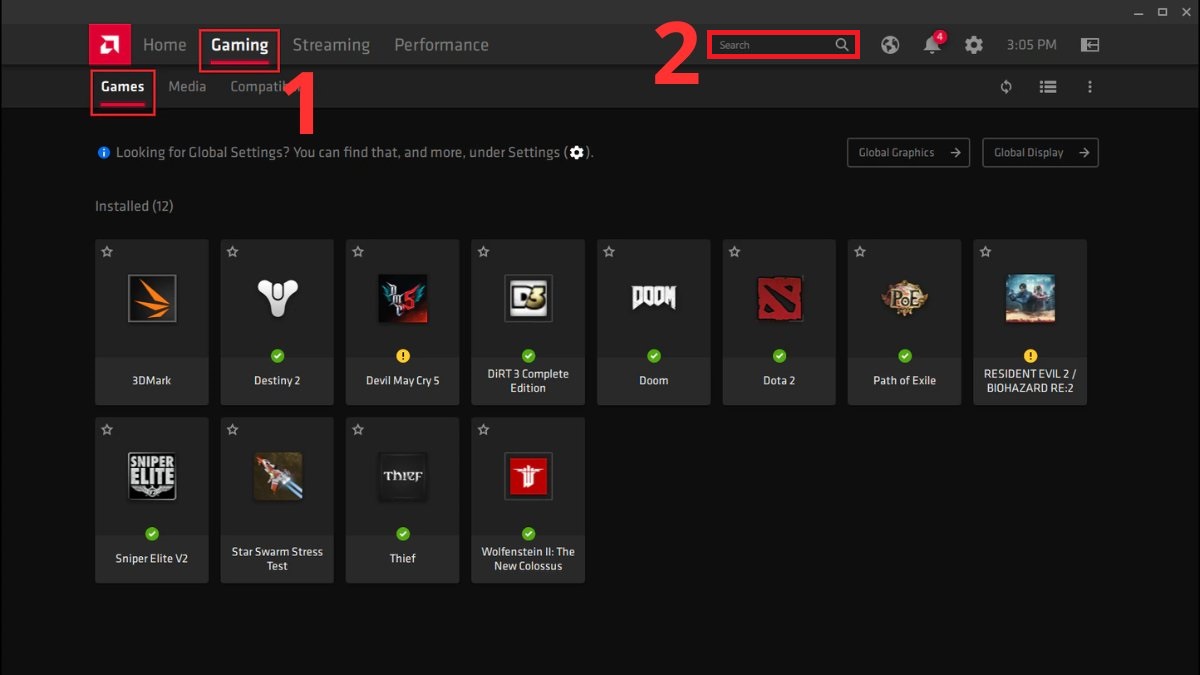Open Global Graphics settings
Screen dimensions: 1200x675
(907, 152)
